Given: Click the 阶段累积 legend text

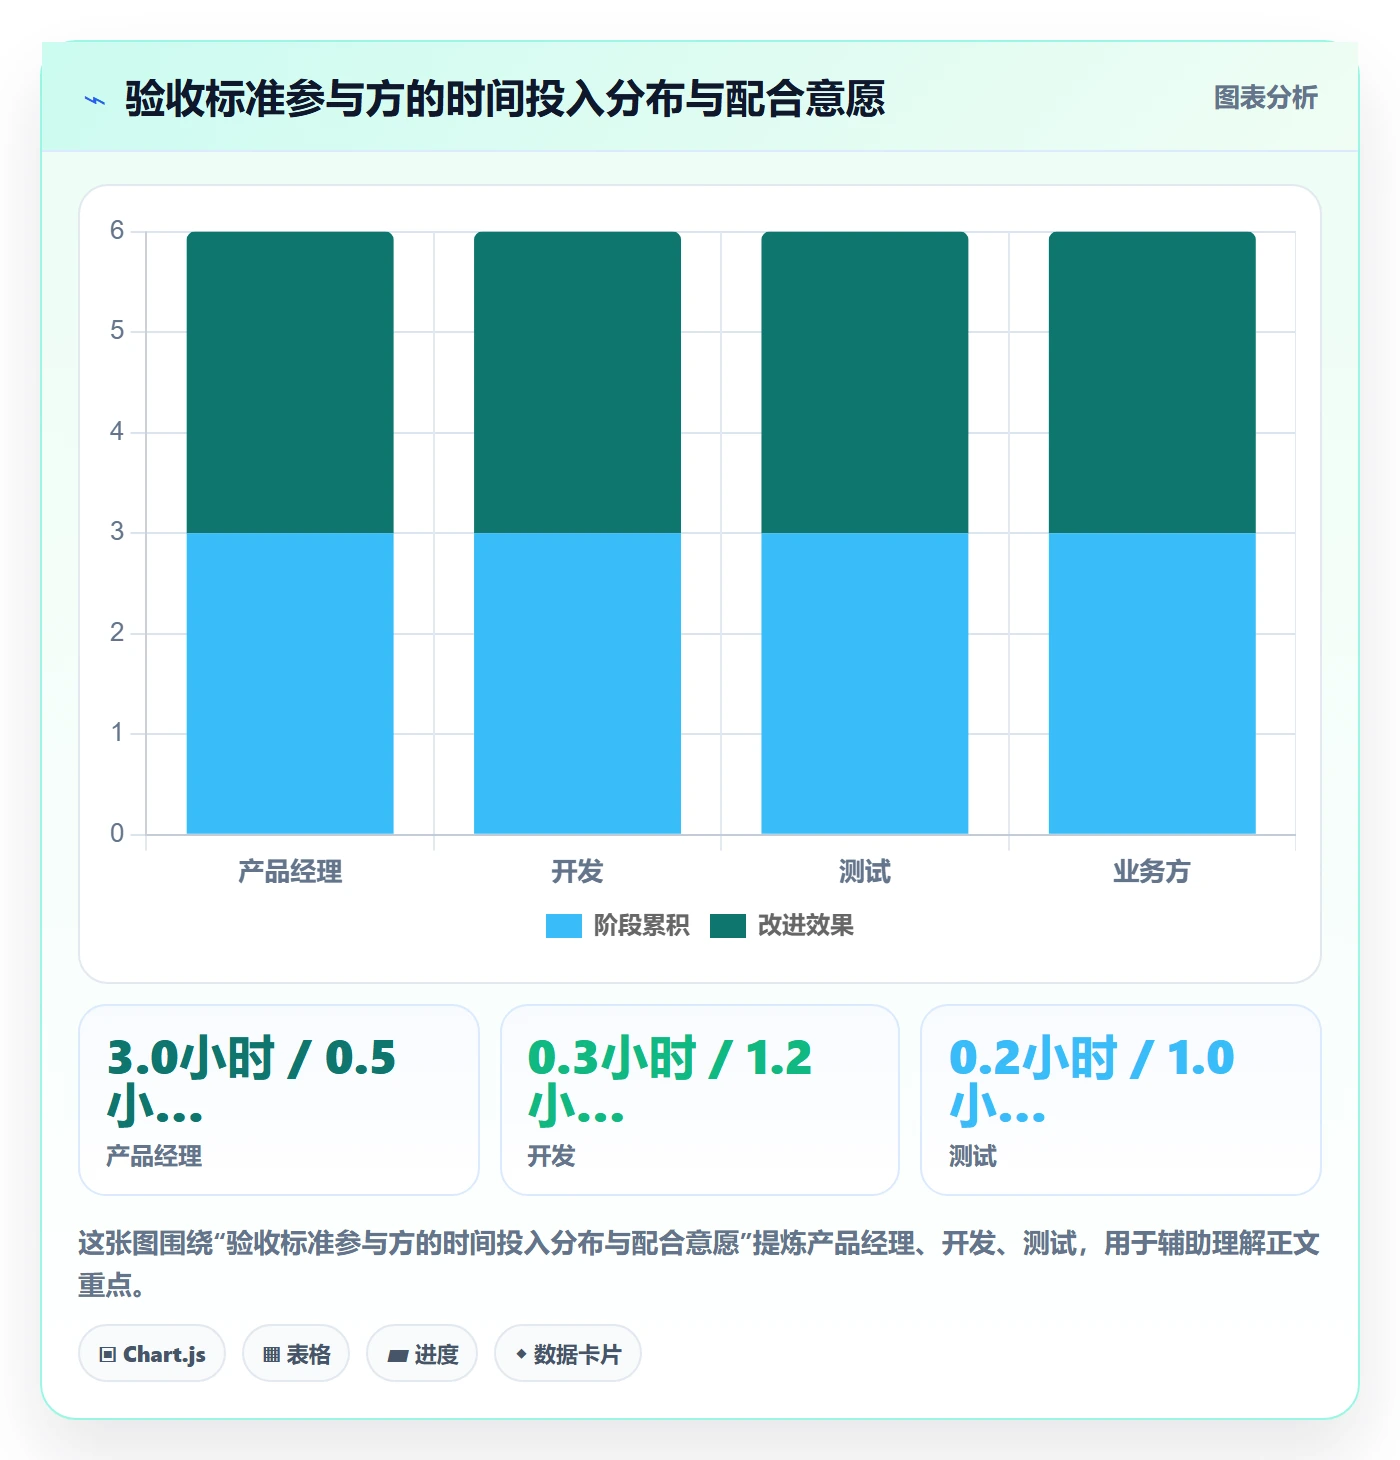Looking at the screenshot, I should (641, 926).
